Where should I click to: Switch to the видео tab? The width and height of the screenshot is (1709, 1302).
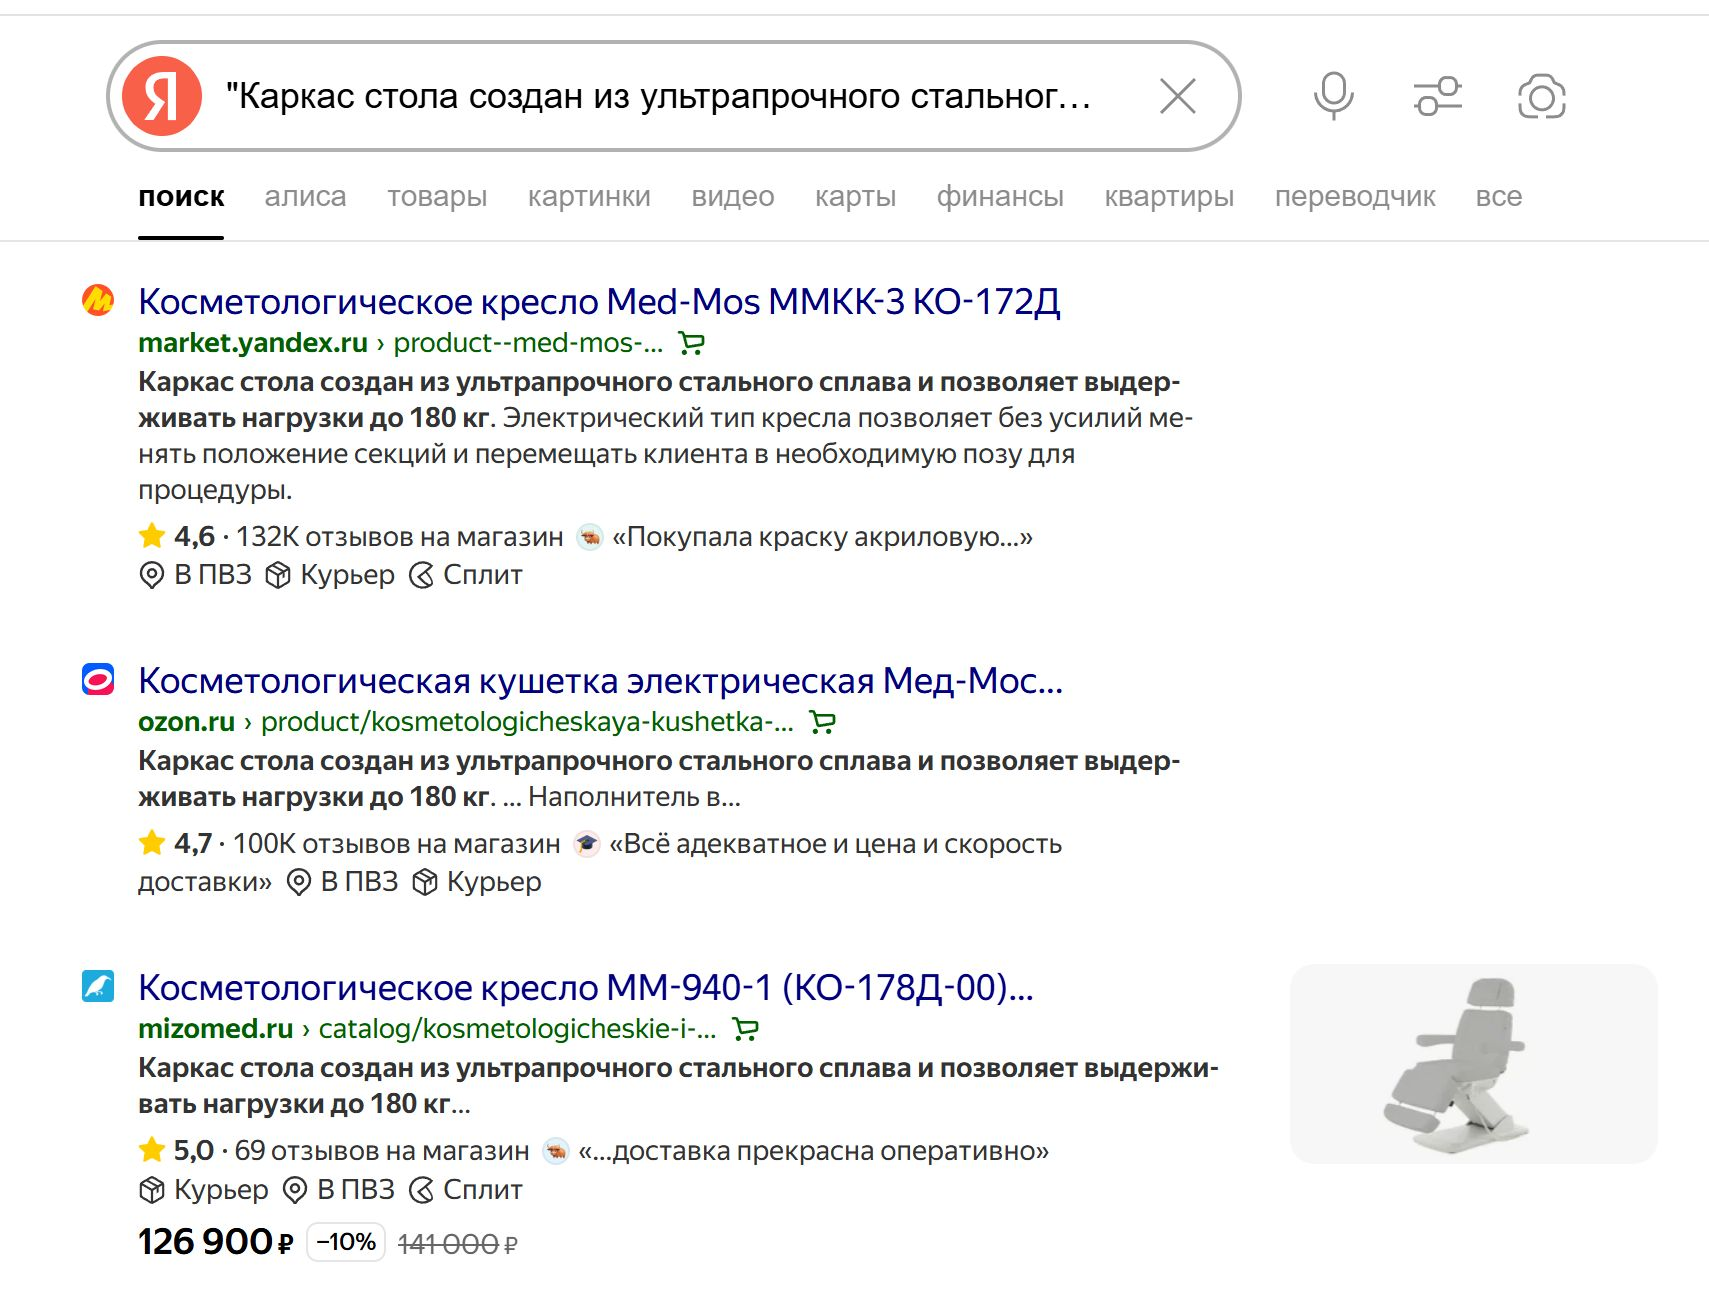[734, 196]
